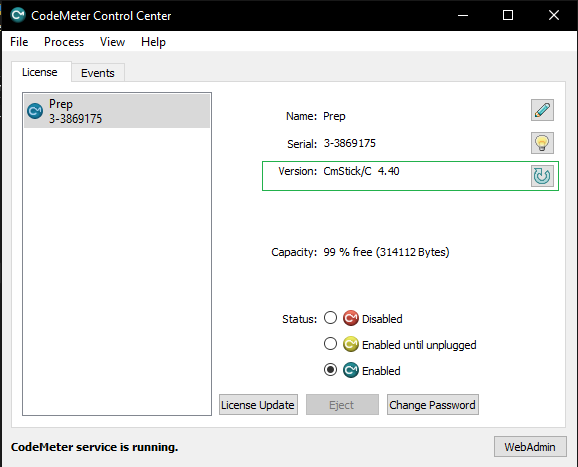Click the firmware update refresh icon
This screenshot has width=578, height=467.
(x=542, y=176)
